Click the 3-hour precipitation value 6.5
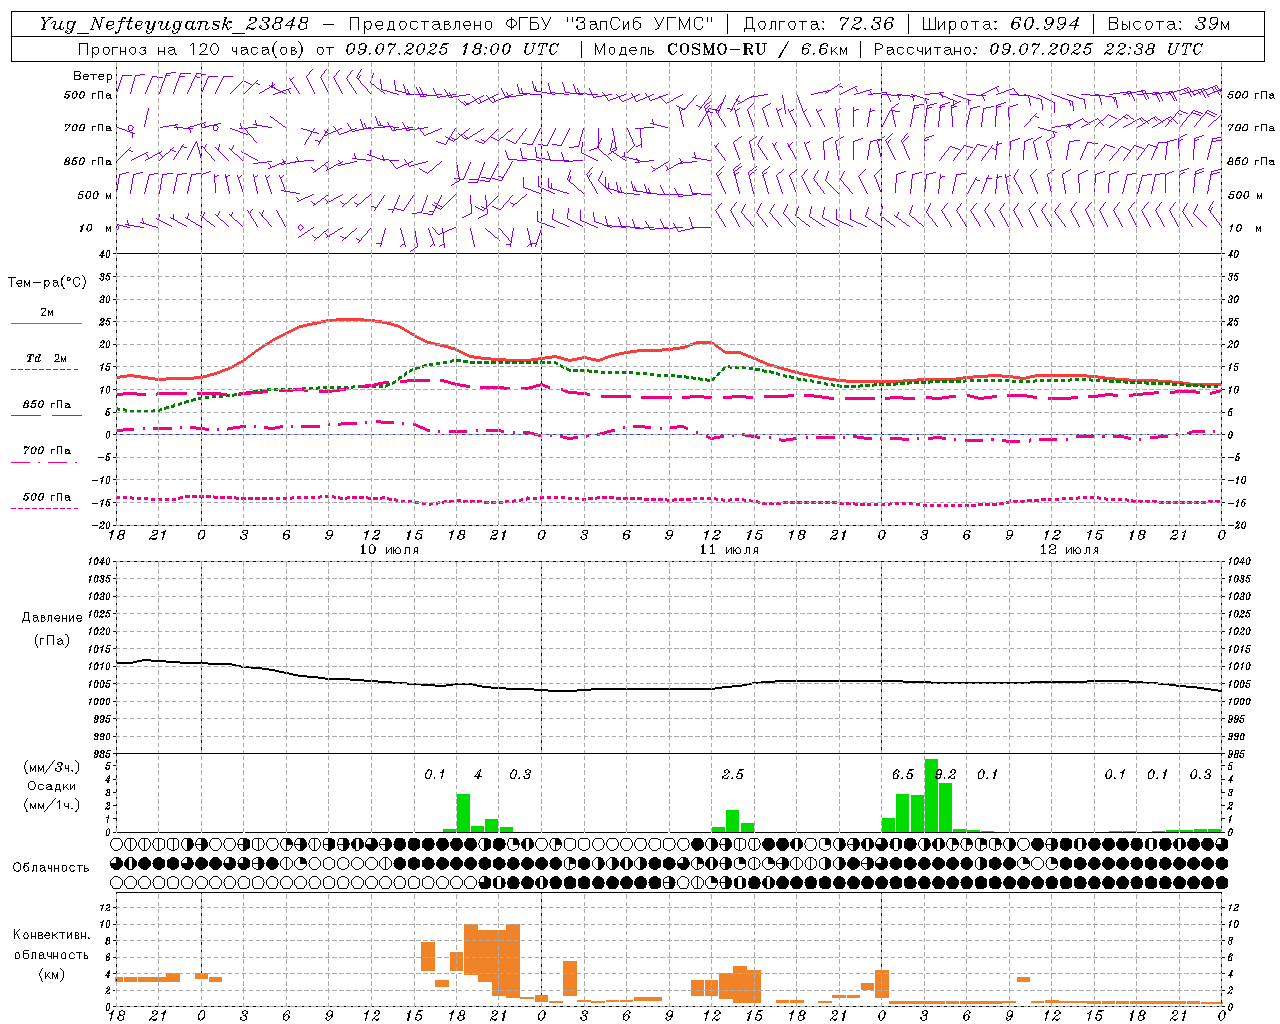Screen dimensions: 1280x1024 pyautogui.click(x=903, y=775)
